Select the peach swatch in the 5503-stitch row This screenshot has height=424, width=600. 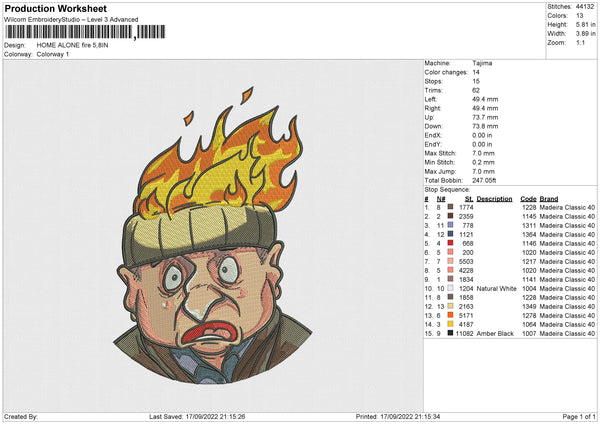click(450, 261)
